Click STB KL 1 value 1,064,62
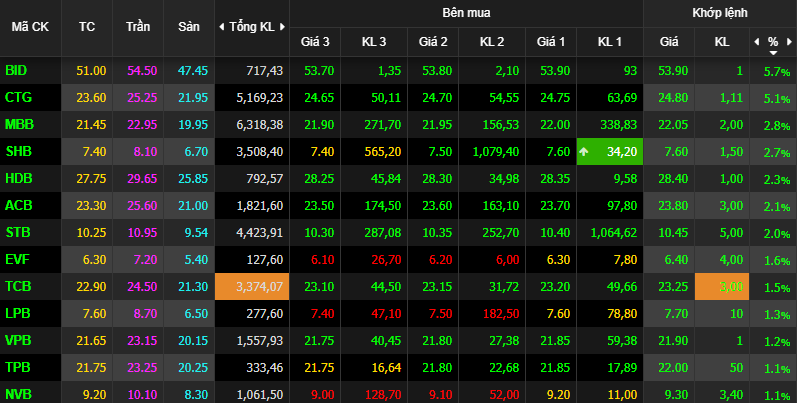The image size is (797, 403). [x=614, y=233]
